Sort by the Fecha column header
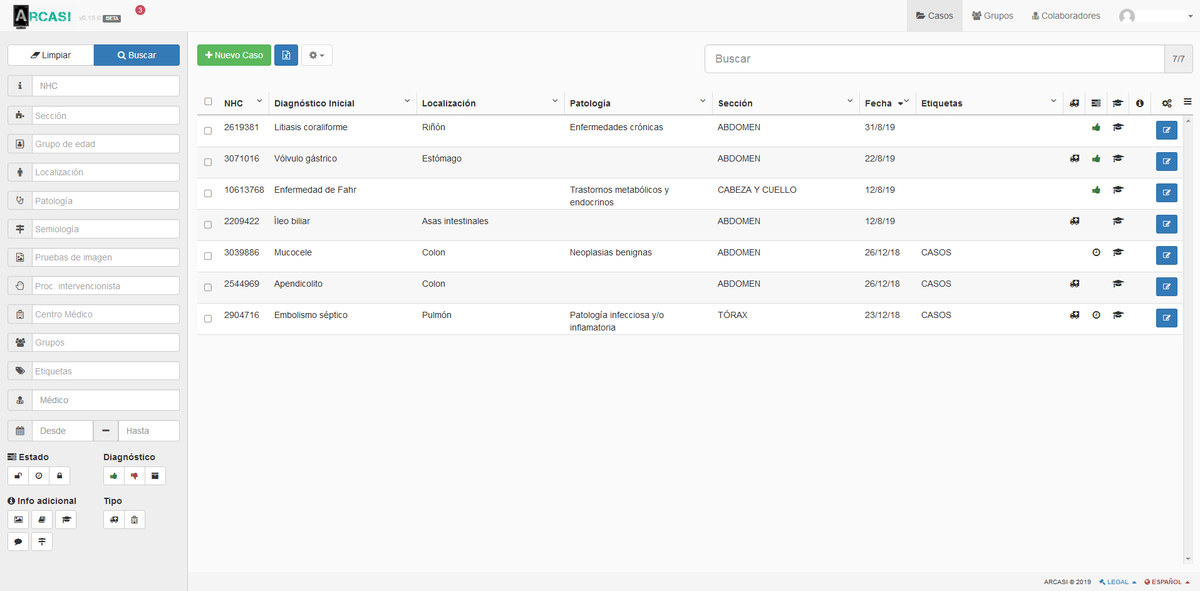1200x591 pixels. point(879,103)
